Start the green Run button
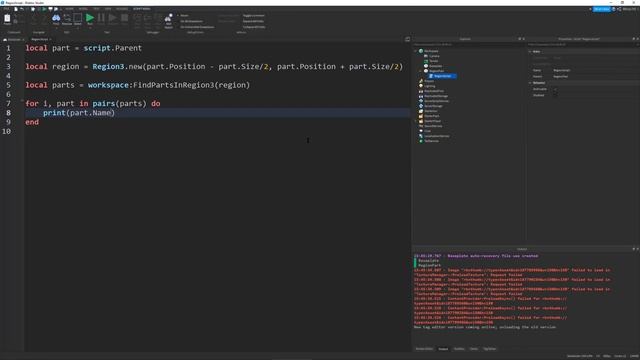This screenshot has height=360, width=640. [90, 19]
